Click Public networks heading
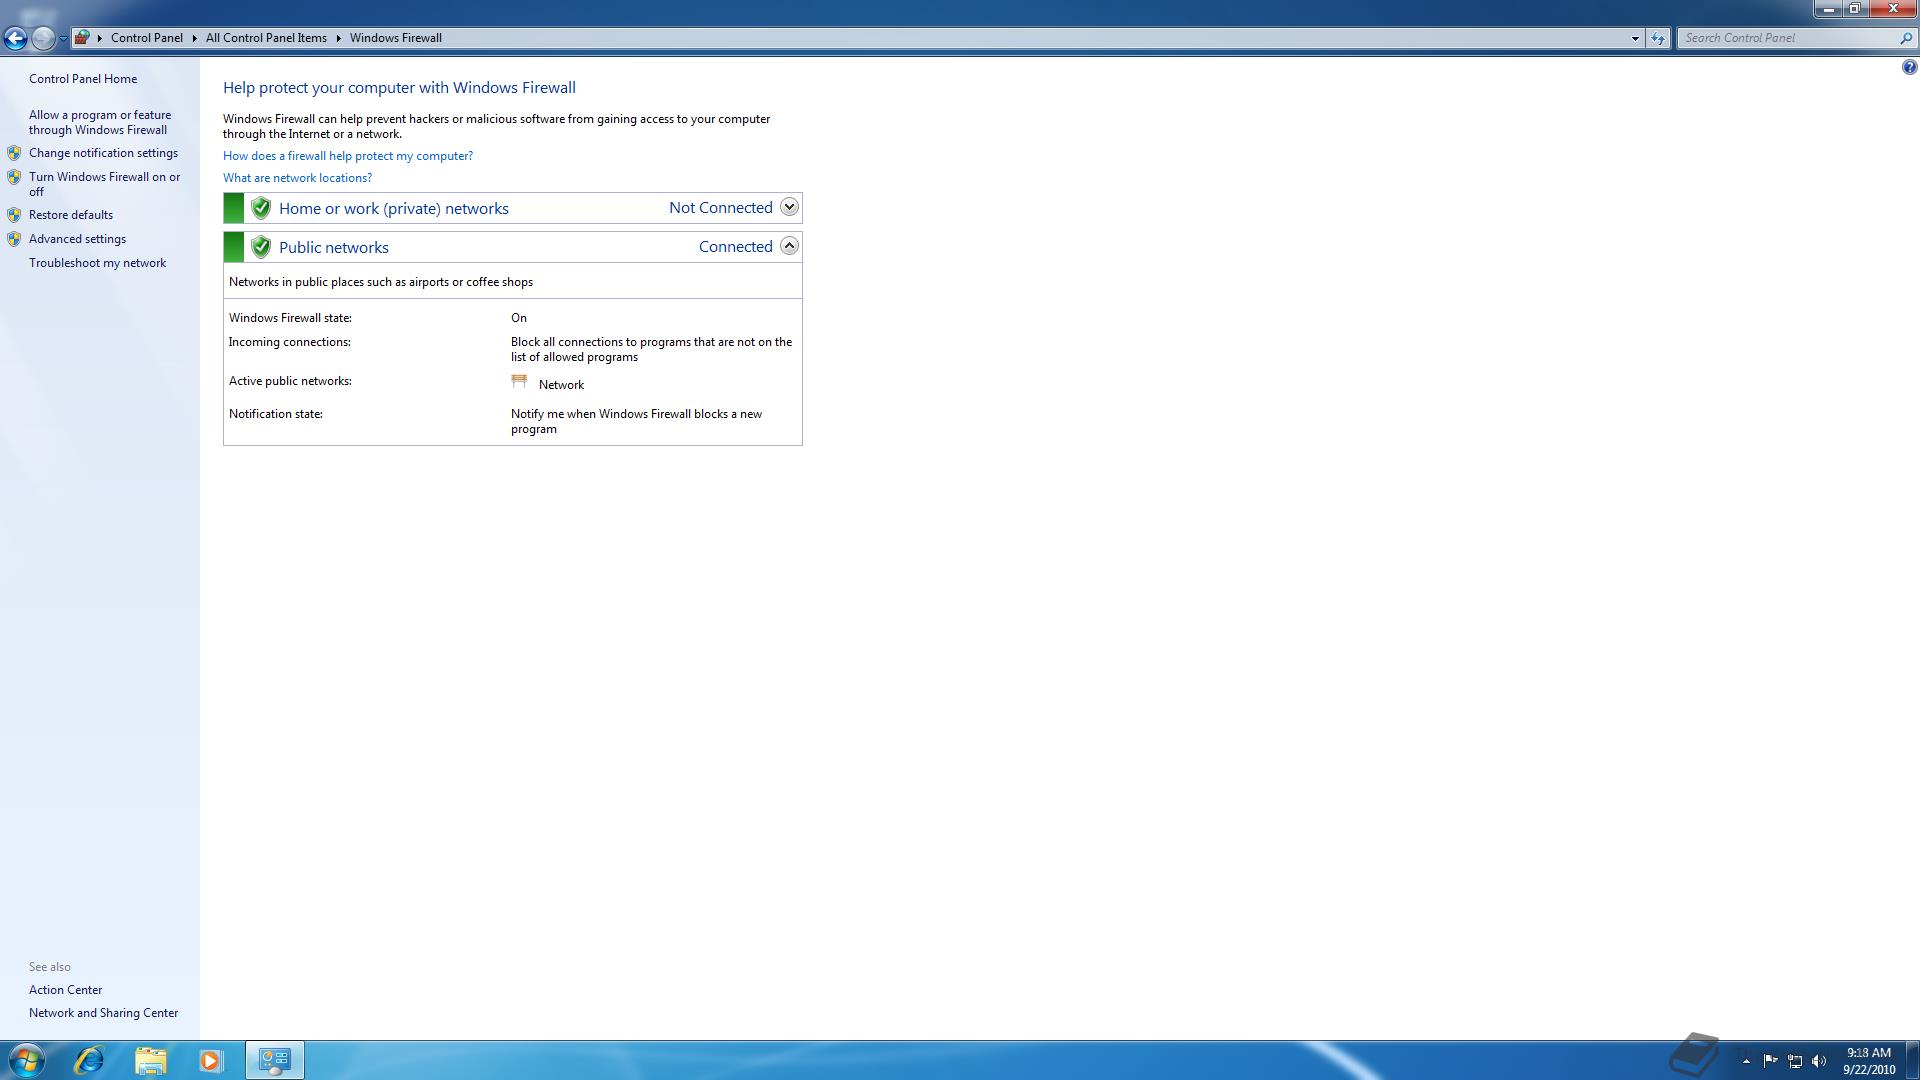The image size is (1920, 1080). (334, 247)
